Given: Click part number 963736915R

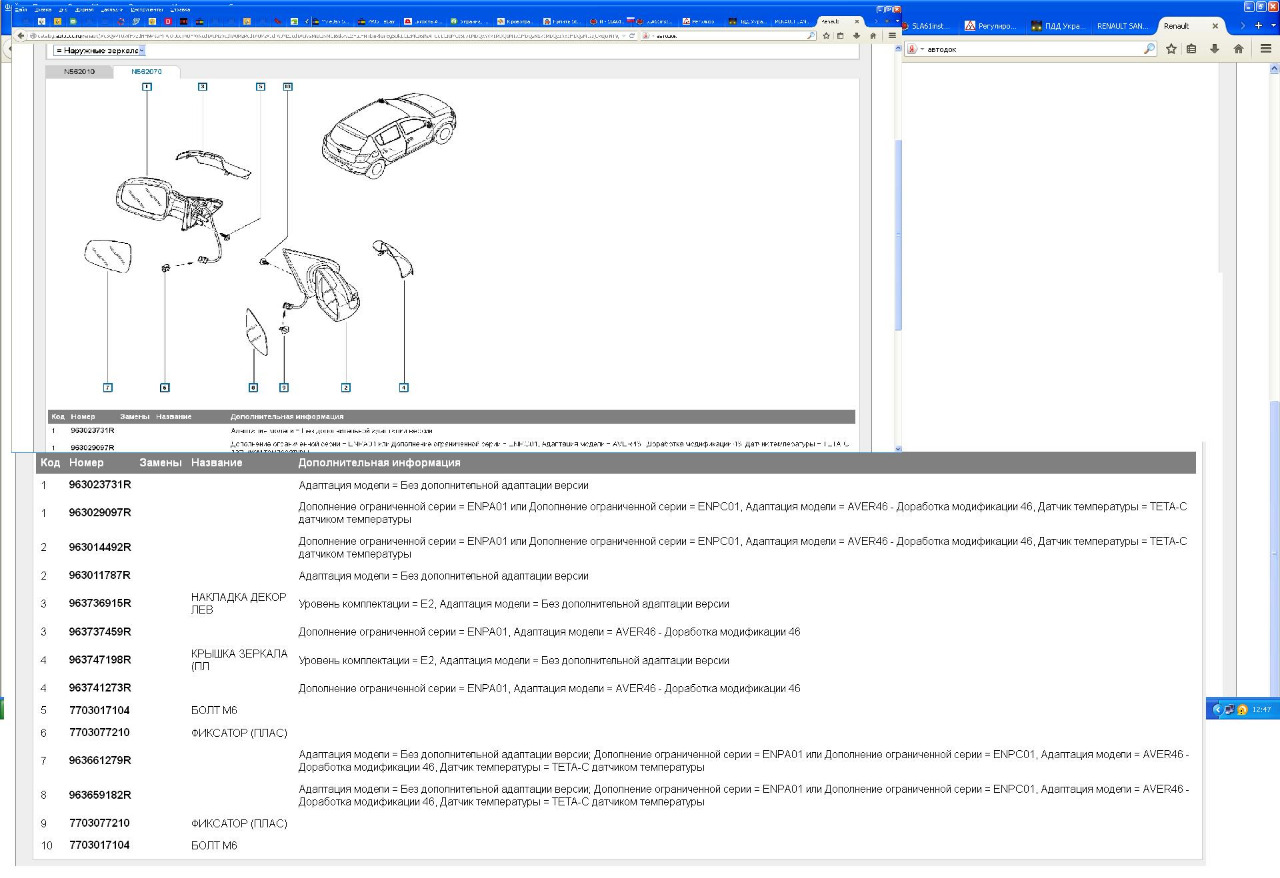Looking at the screenshot, I should 100,603.
